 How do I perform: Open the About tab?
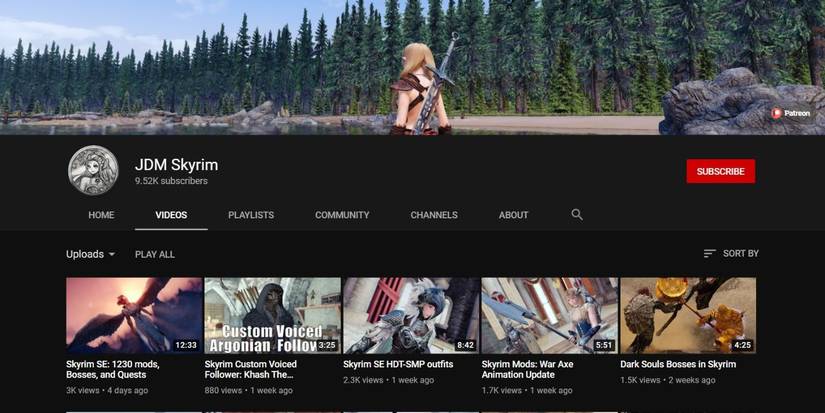(514, 215)
